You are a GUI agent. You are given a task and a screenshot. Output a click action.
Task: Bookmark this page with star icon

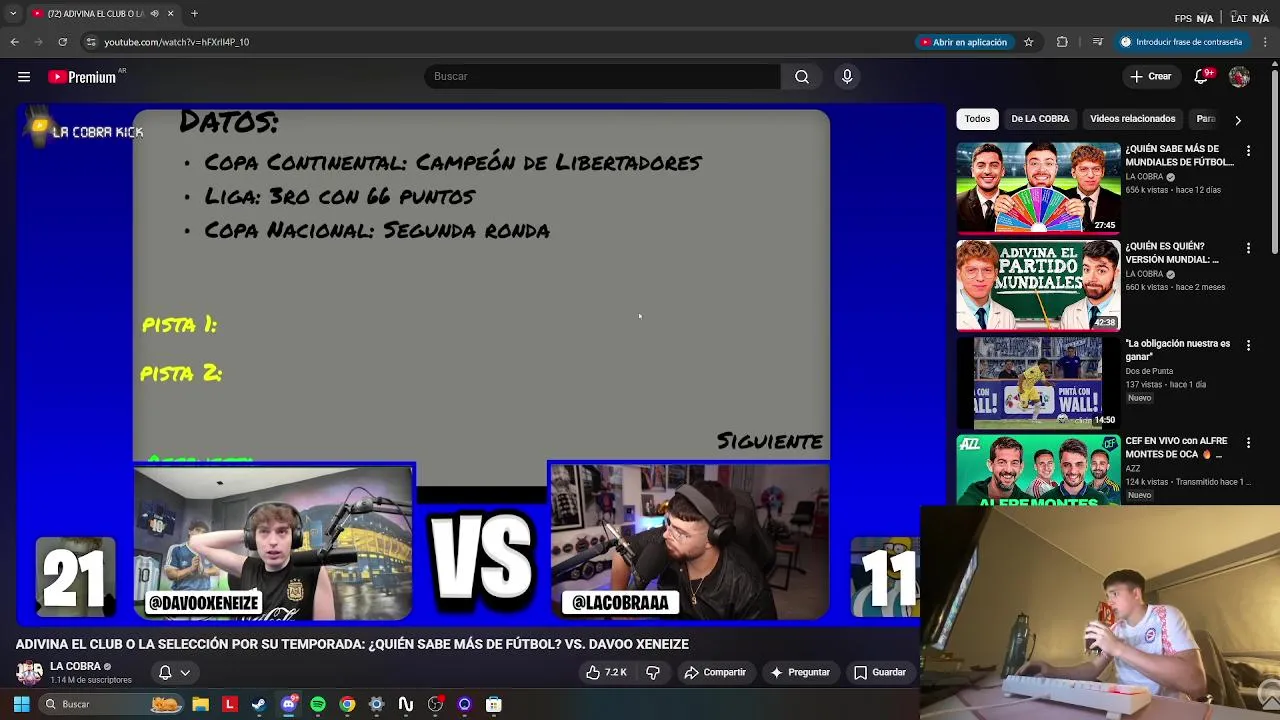pyautogui.click(x=1028, y=42)
